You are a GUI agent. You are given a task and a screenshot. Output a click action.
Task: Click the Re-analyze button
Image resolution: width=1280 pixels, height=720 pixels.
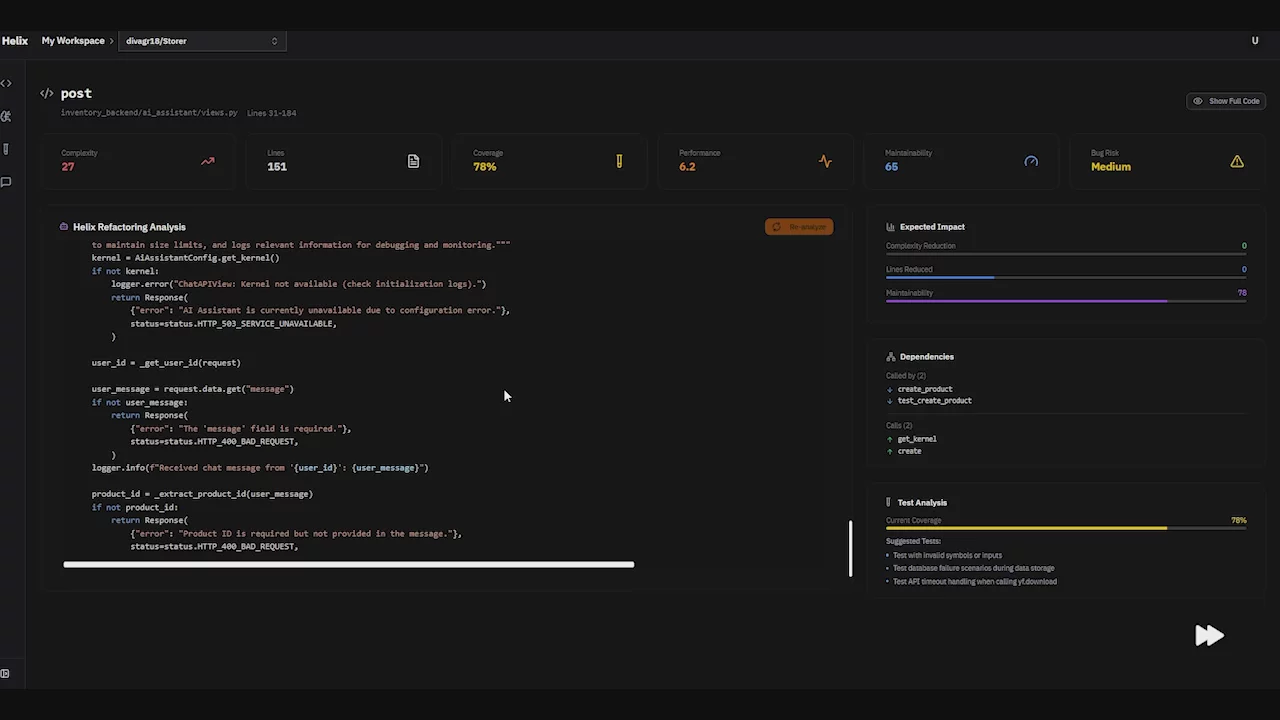(799, 227)
